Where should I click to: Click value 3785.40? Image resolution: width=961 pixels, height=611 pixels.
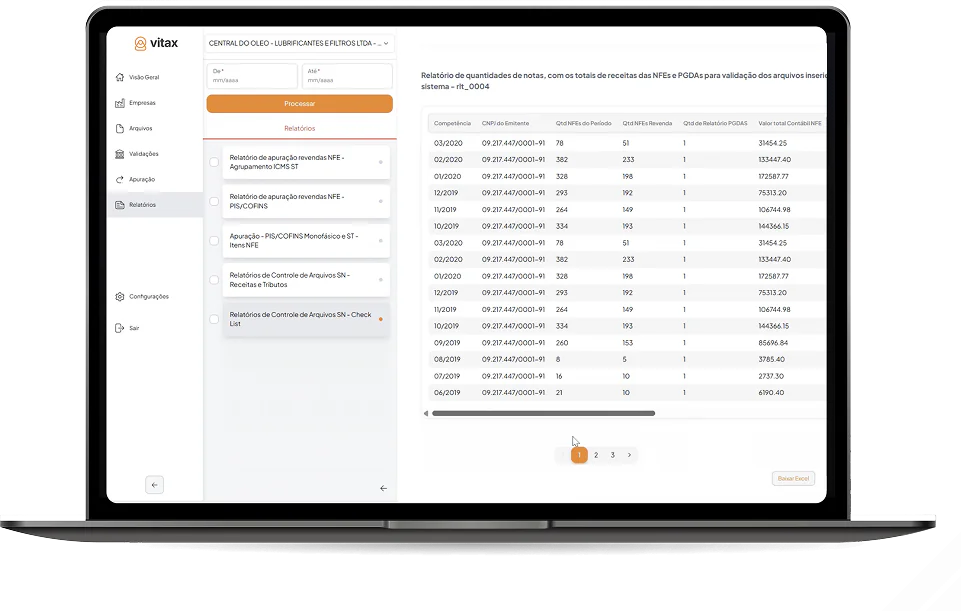click(x=771, y=359)
